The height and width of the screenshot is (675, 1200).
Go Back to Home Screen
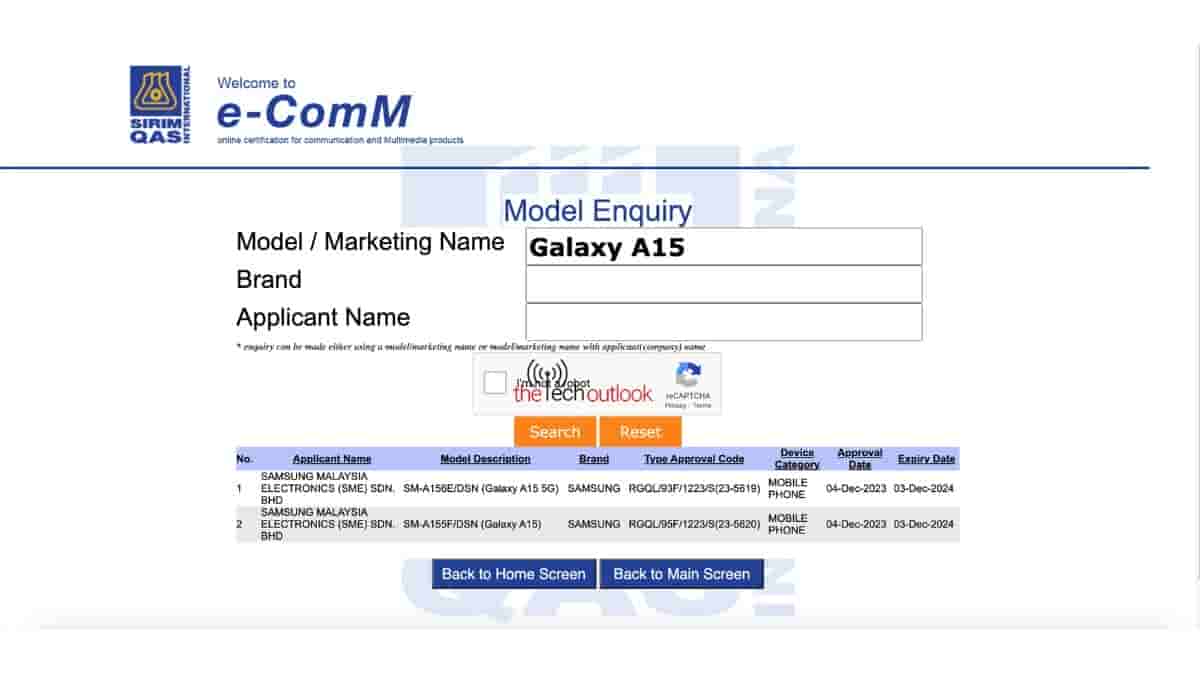514,574
